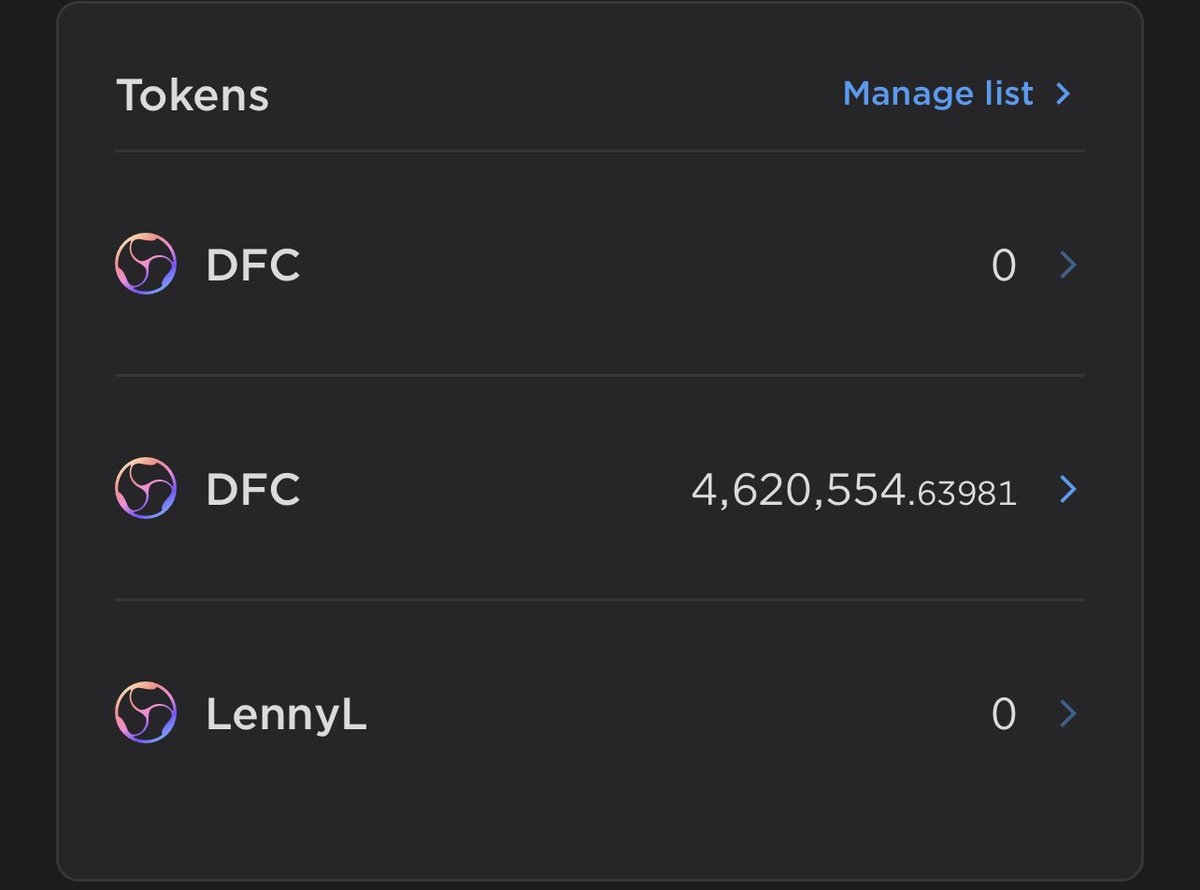This screenshot has height=890, width=1200.
Task: Expand the 4,620,554.63981 DFC row chevron
Action: click(x=1068, y=489)
